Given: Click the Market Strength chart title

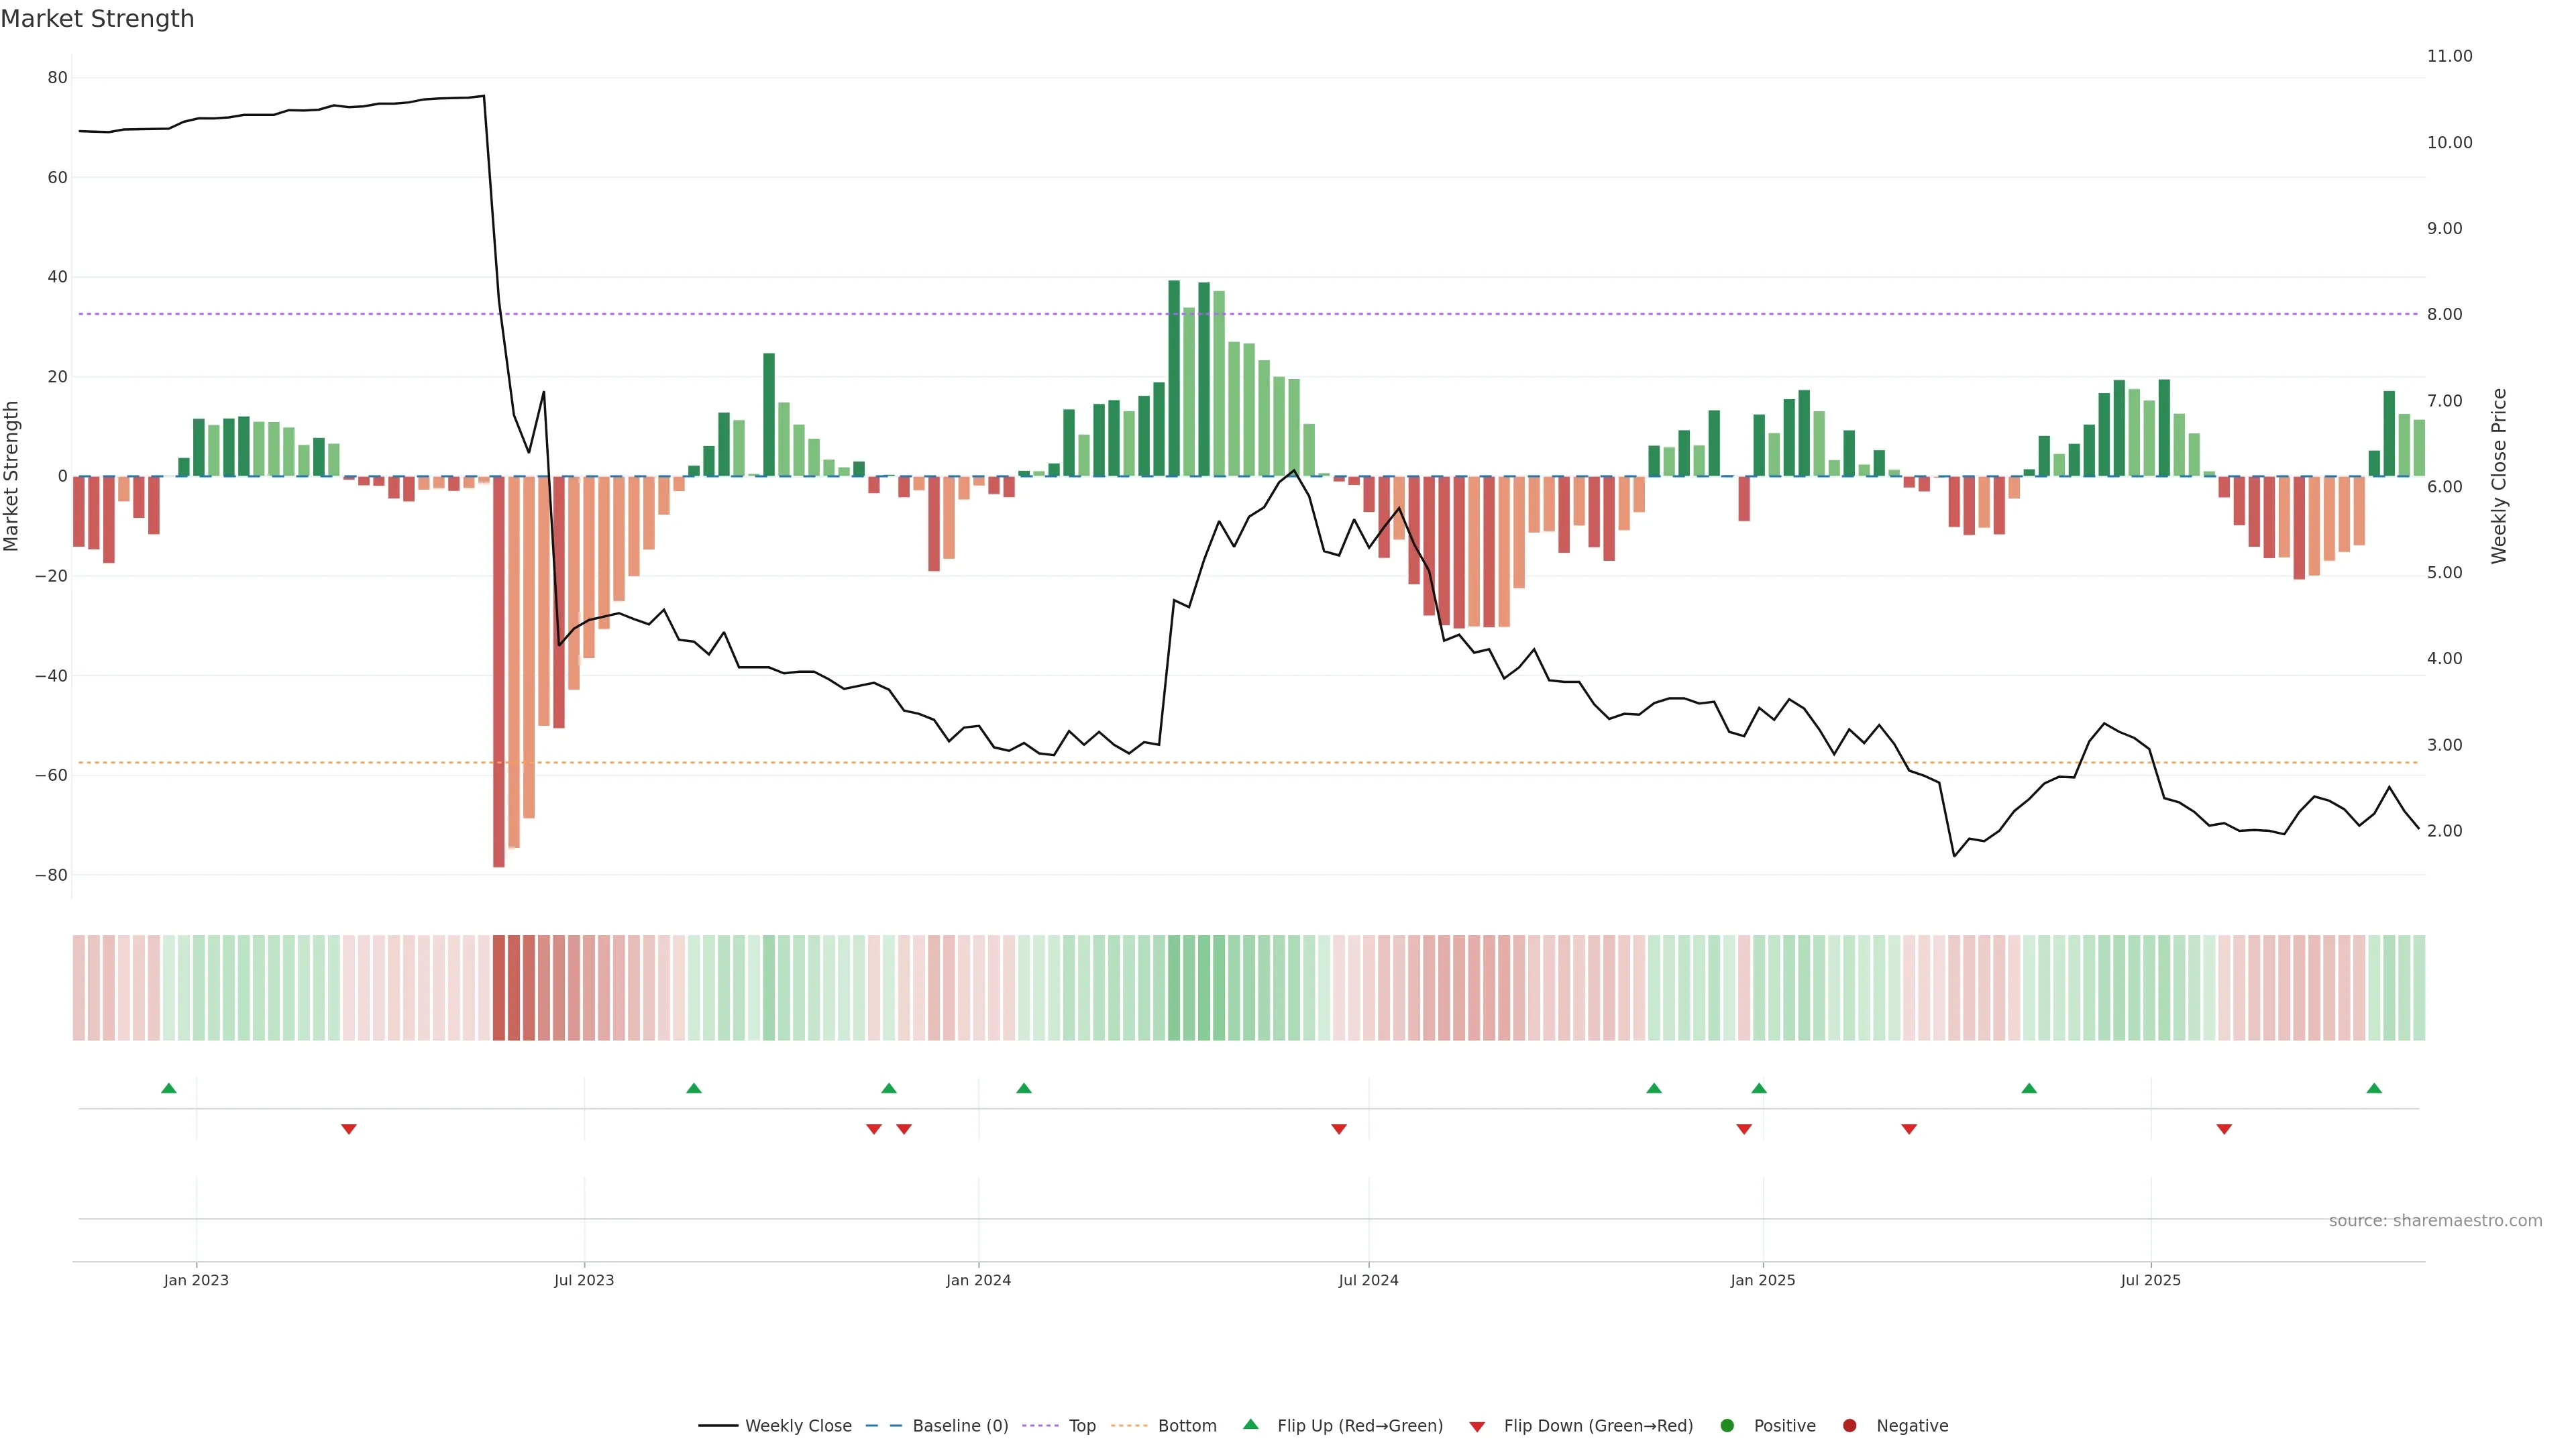Looking at the screenshot, I should 98,19.
